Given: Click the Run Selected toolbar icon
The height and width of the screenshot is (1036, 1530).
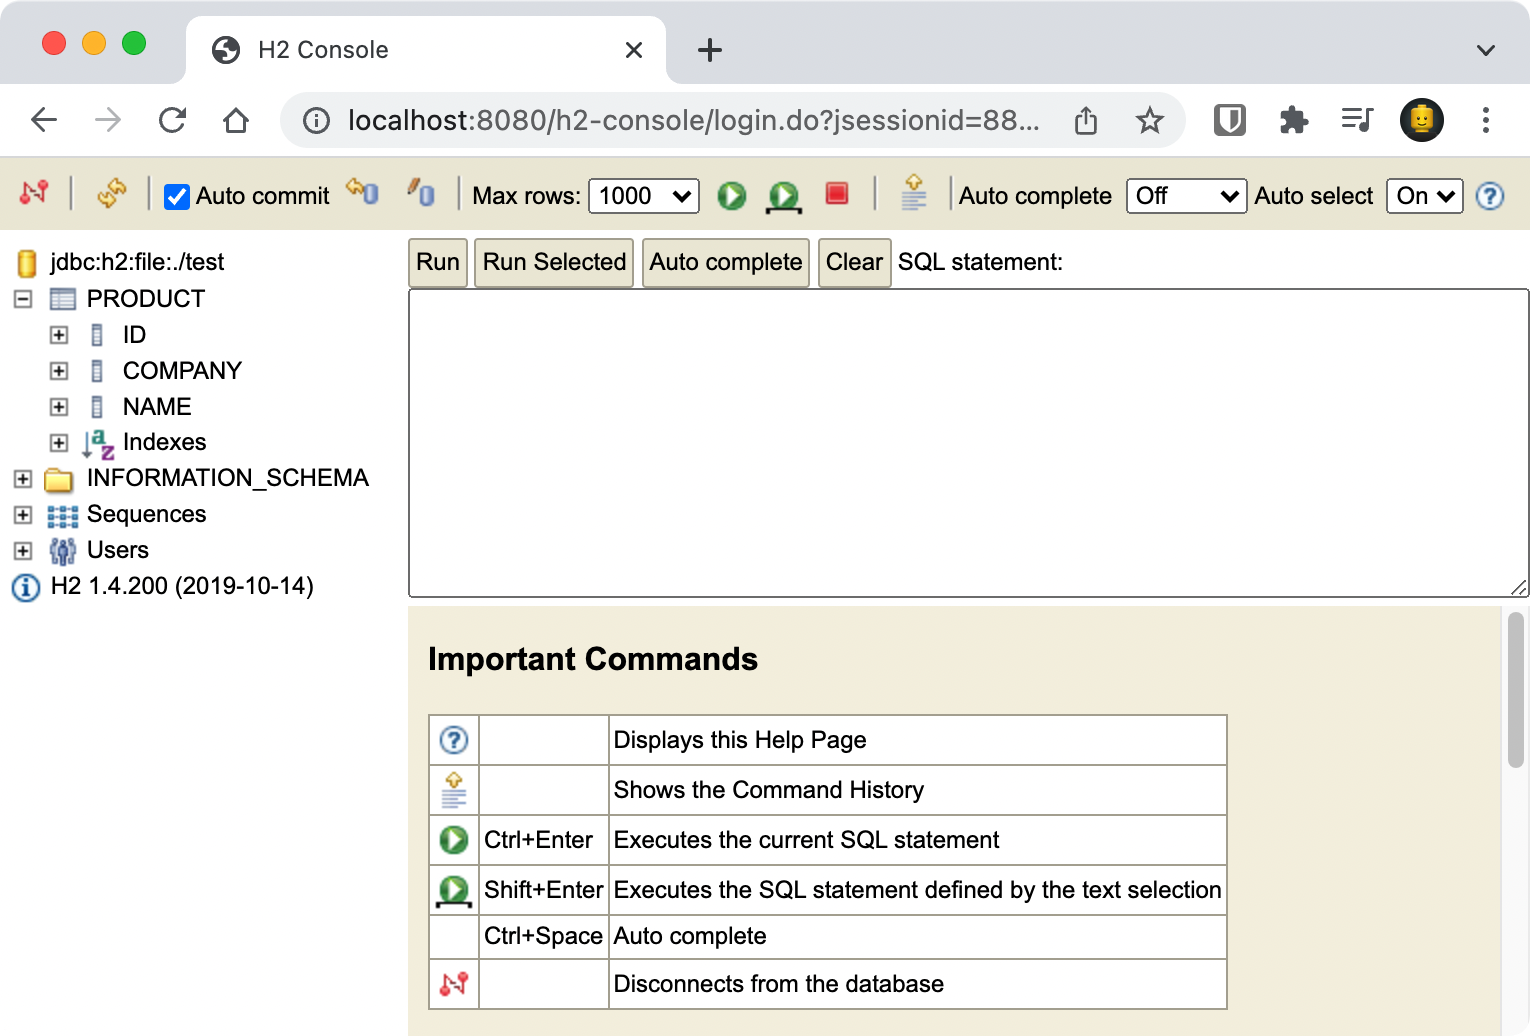Looking at the screenshot, I should (784, 197).
